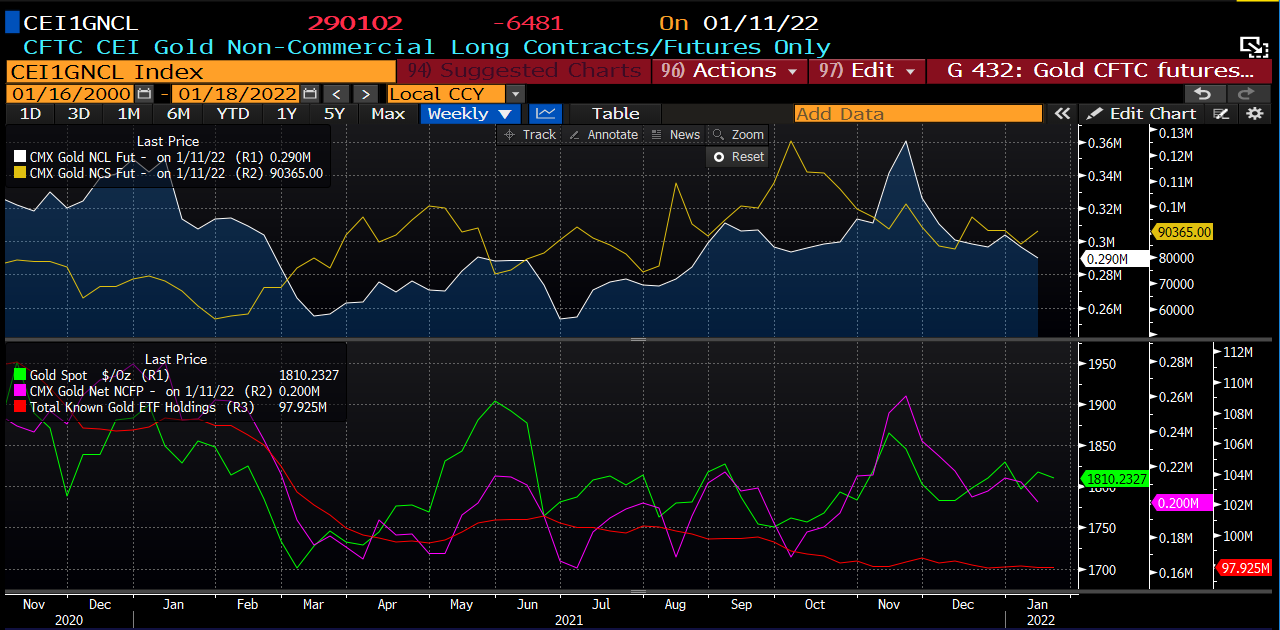The height and width of the screenshot is (630, 1280).
Task: Click the annotation pencil icon beside Edit Chart
Action: click(1220, 114)
